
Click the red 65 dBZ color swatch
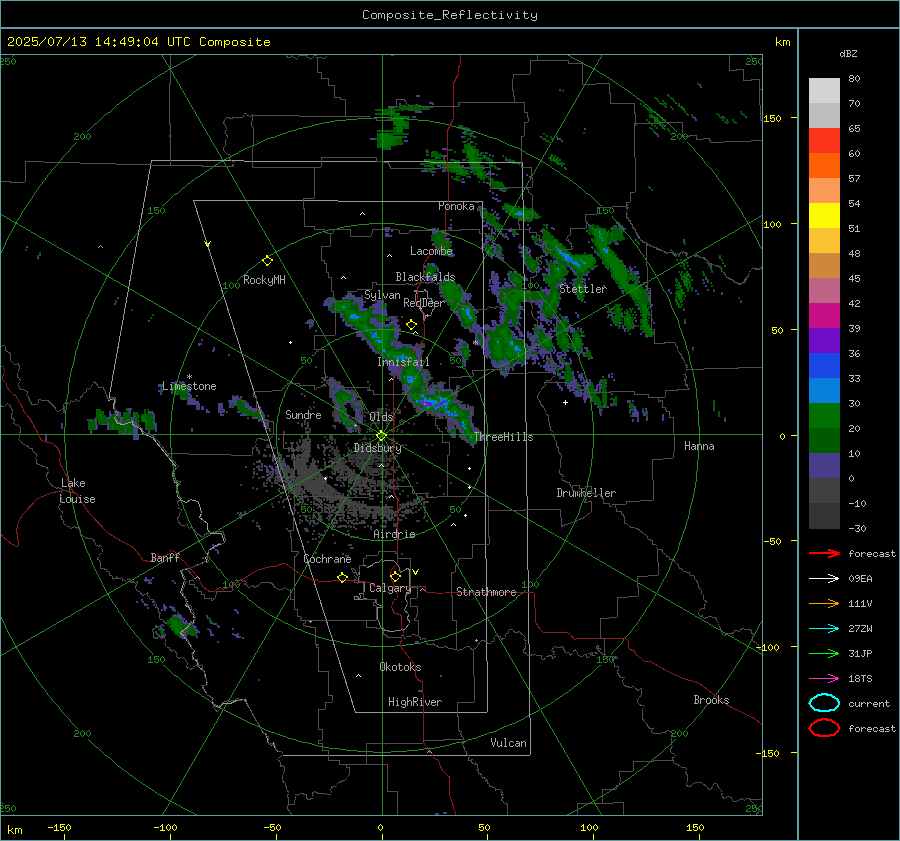click(824, 140)
